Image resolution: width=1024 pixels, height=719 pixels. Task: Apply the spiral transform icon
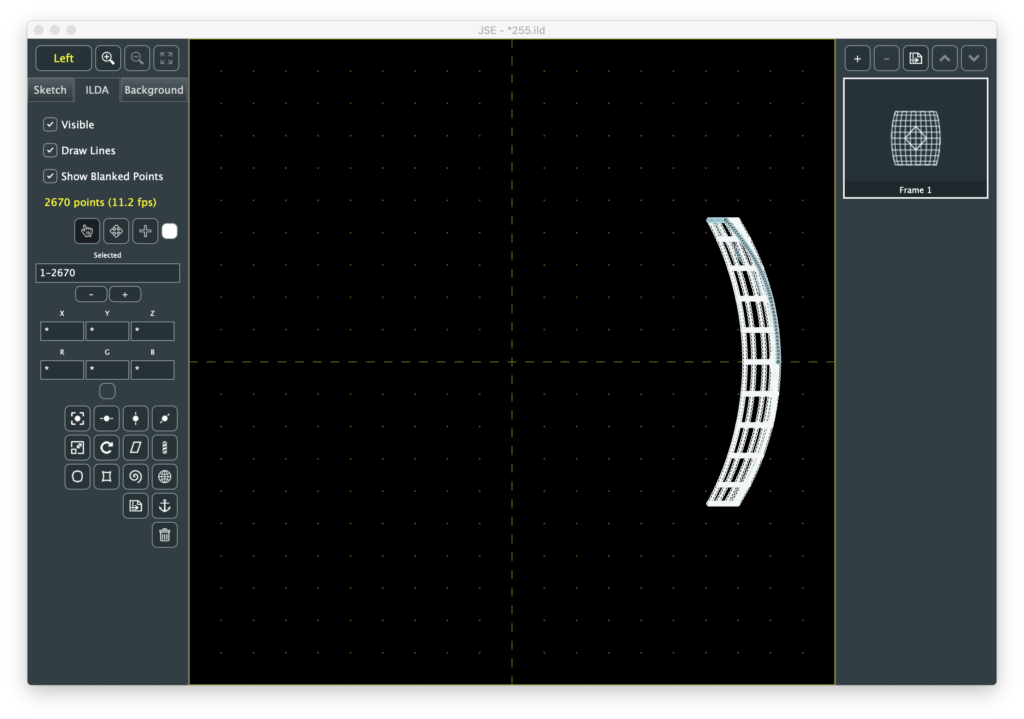click(x=136, y=477)
